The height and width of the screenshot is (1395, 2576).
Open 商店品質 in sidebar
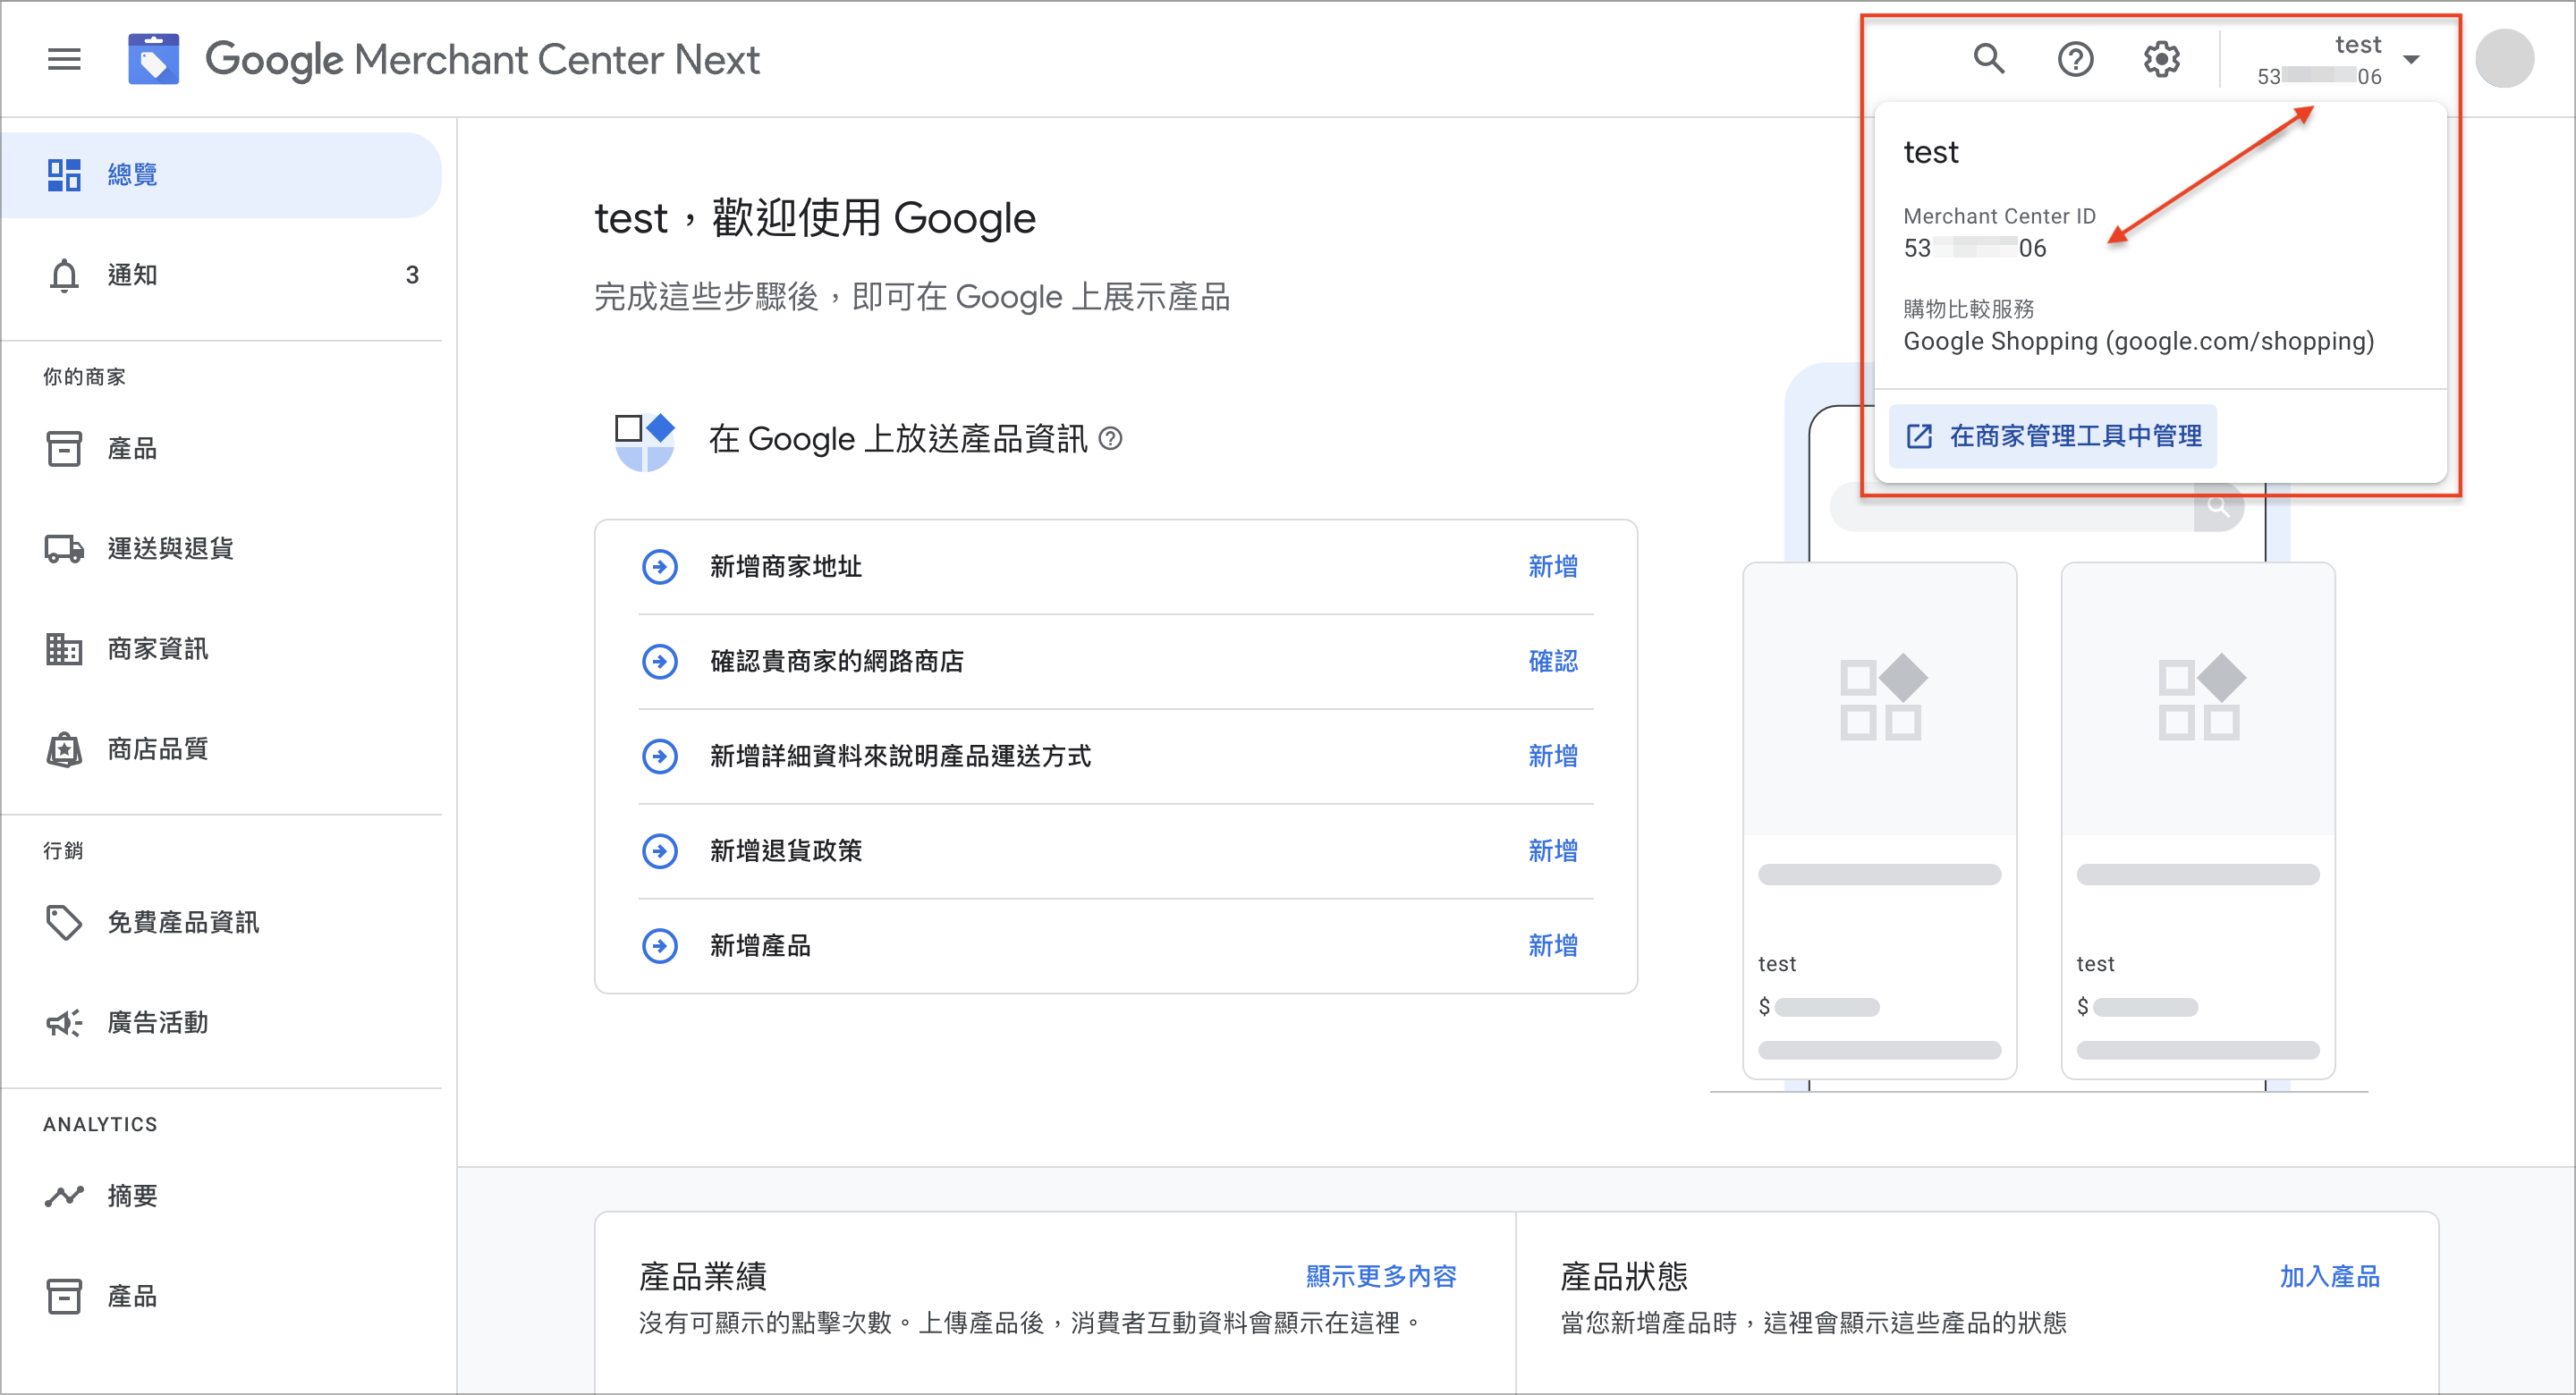[x=221, y=749]
